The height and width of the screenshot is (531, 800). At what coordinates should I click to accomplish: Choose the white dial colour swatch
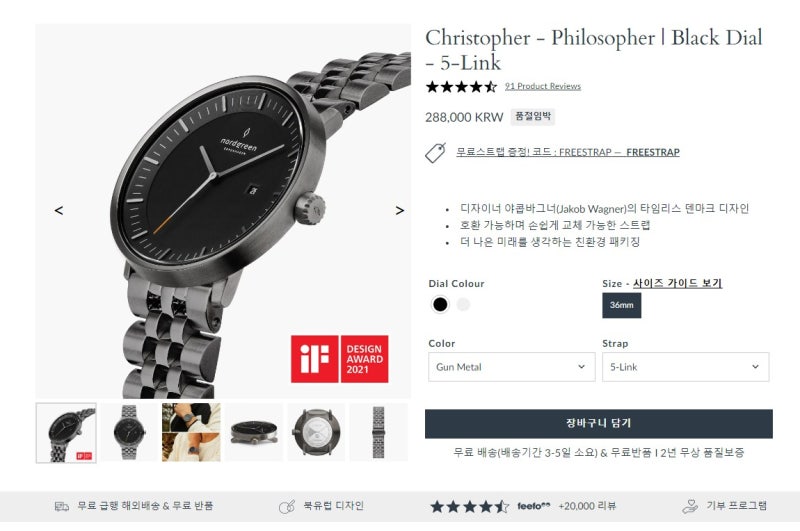(463, 305)
